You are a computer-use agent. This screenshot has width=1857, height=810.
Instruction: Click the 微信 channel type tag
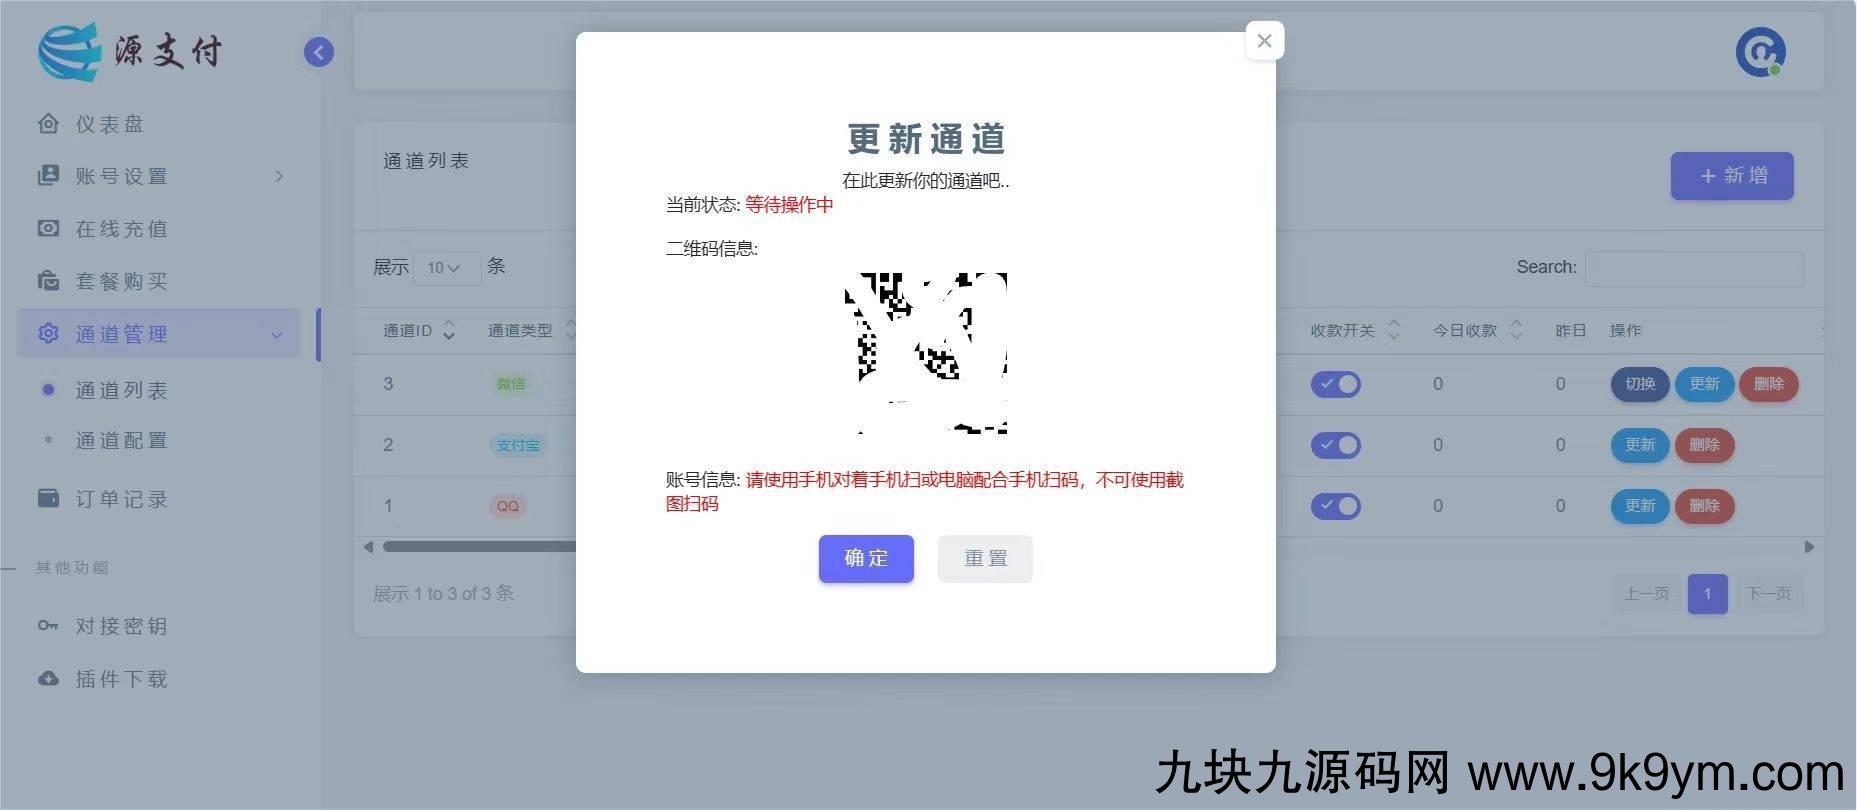[511, 384]
